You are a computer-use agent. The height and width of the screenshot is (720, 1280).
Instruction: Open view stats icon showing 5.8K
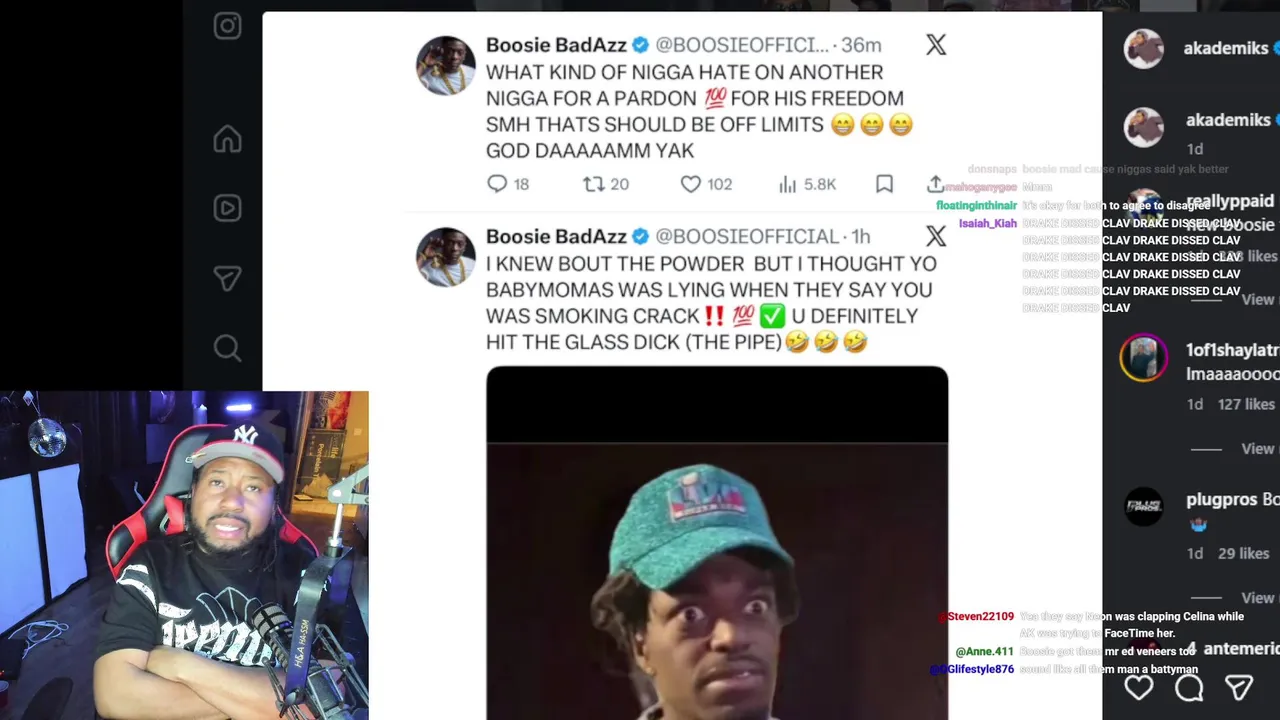[788, 184]
